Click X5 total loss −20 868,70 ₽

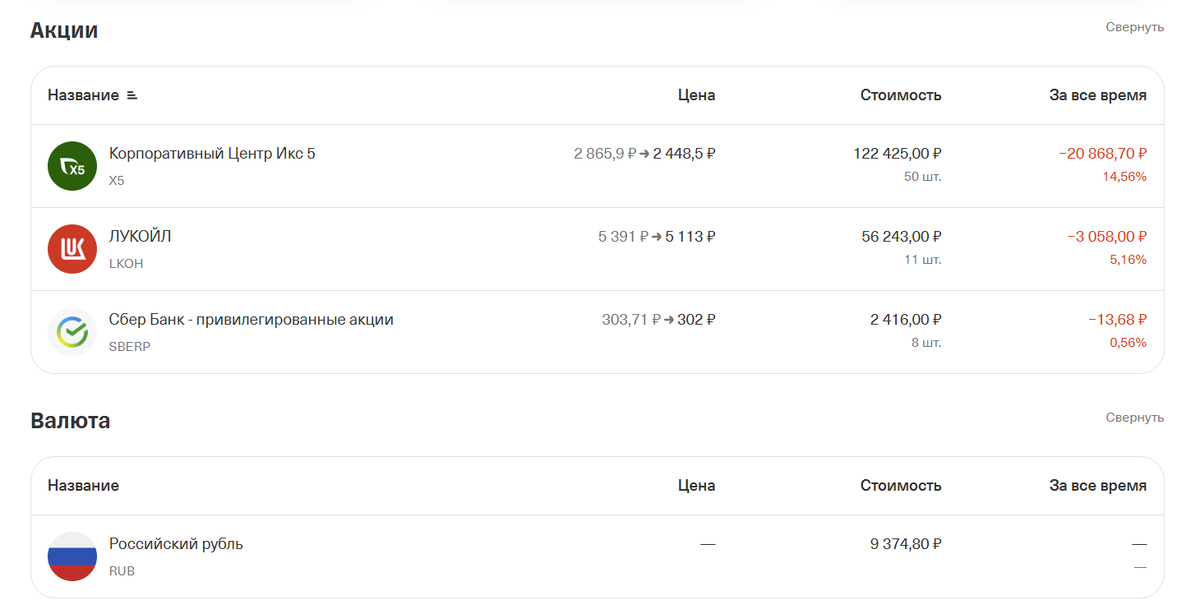(1102, 154)
